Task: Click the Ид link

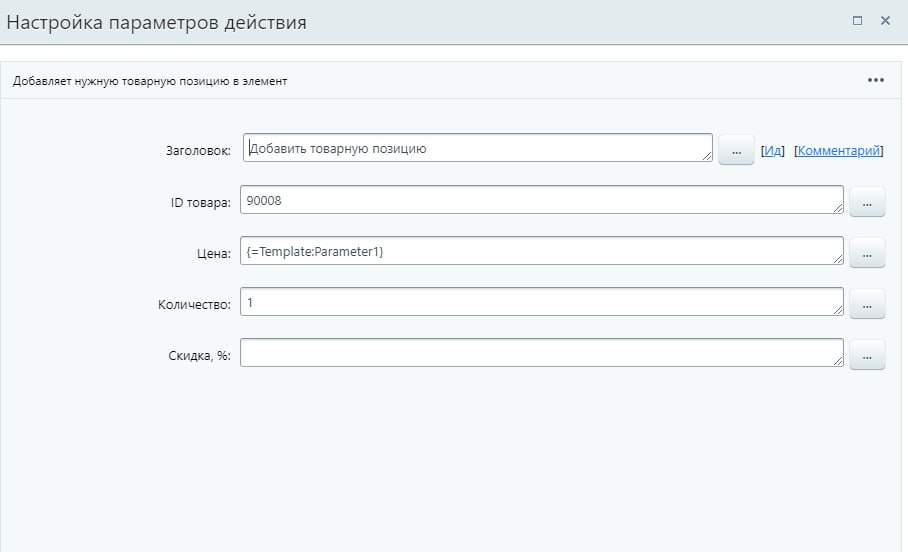Action: (772, 151)
